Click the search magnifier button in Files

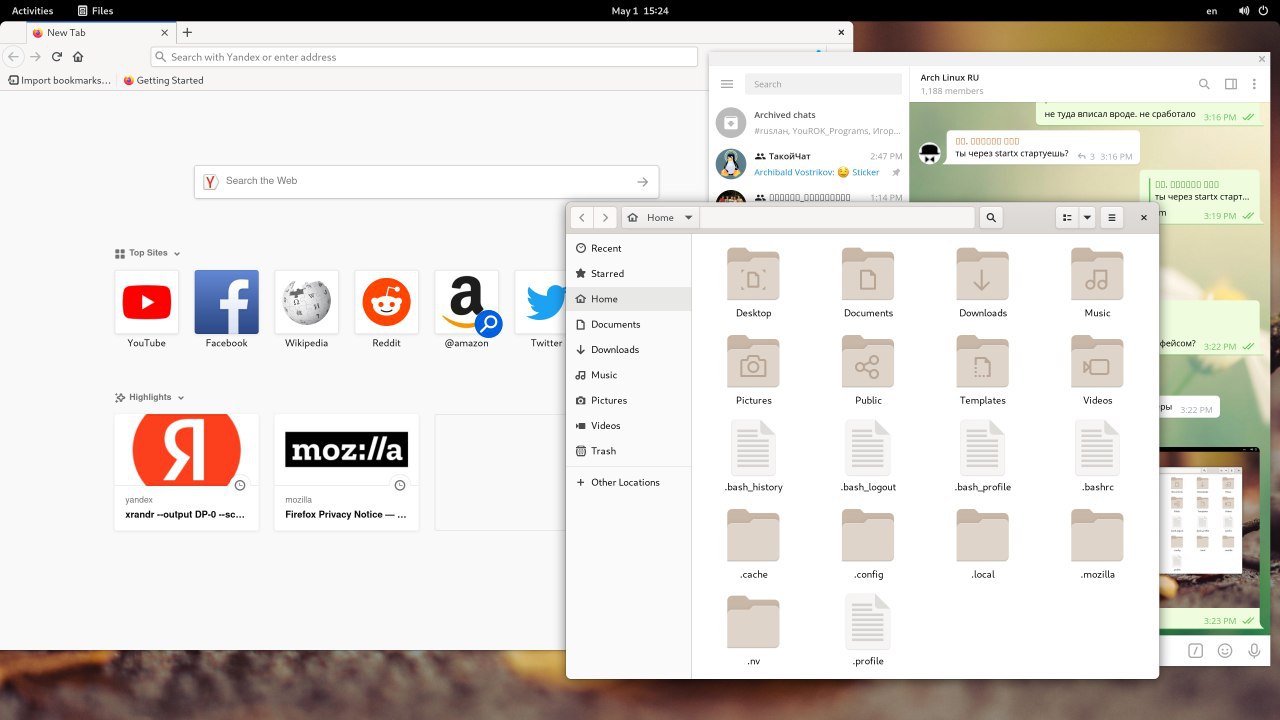pos(991,217)
